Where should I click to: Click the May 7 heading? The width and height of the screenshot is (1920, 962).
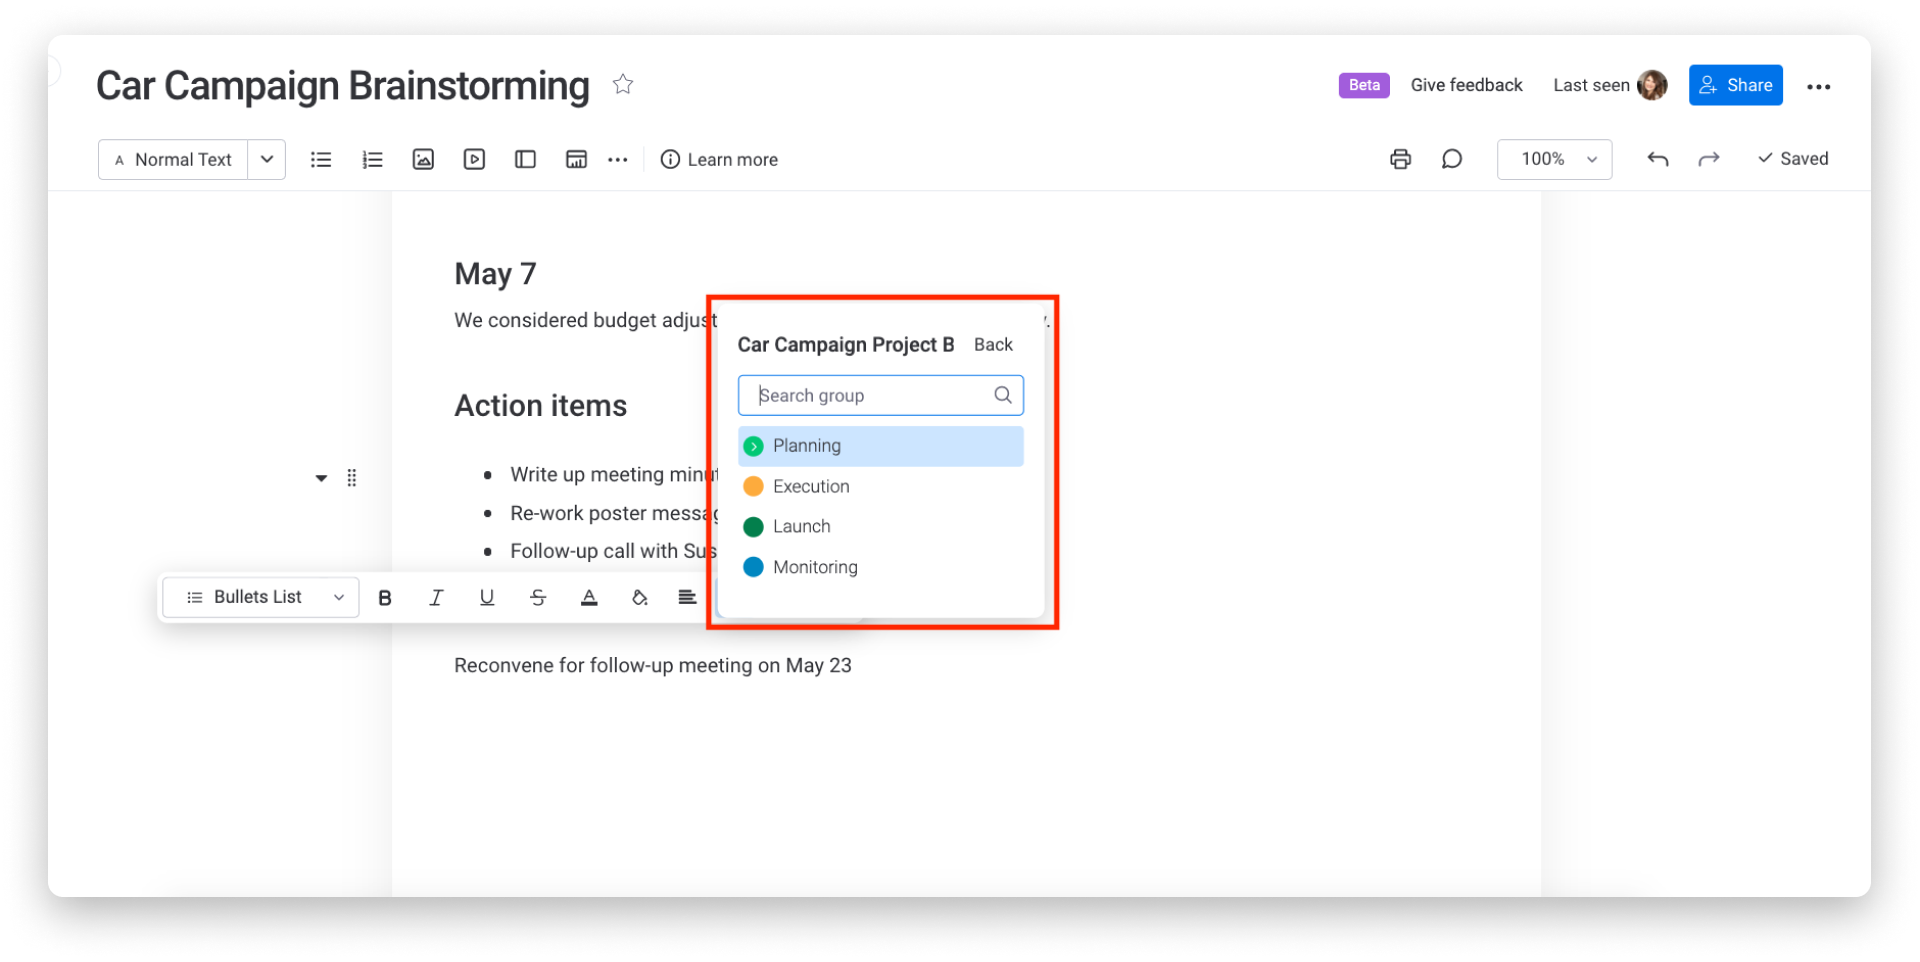tap(495, 274)
